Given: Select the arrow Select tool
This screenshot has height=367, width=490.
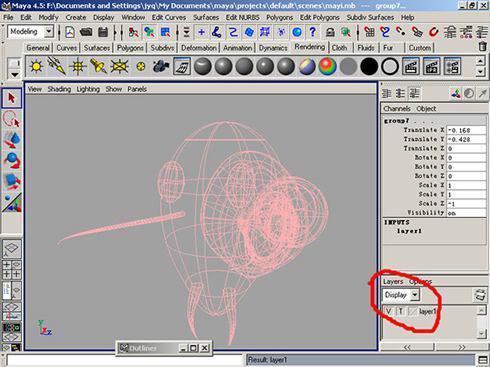Looking at the screenshot, I should [12, 98].
